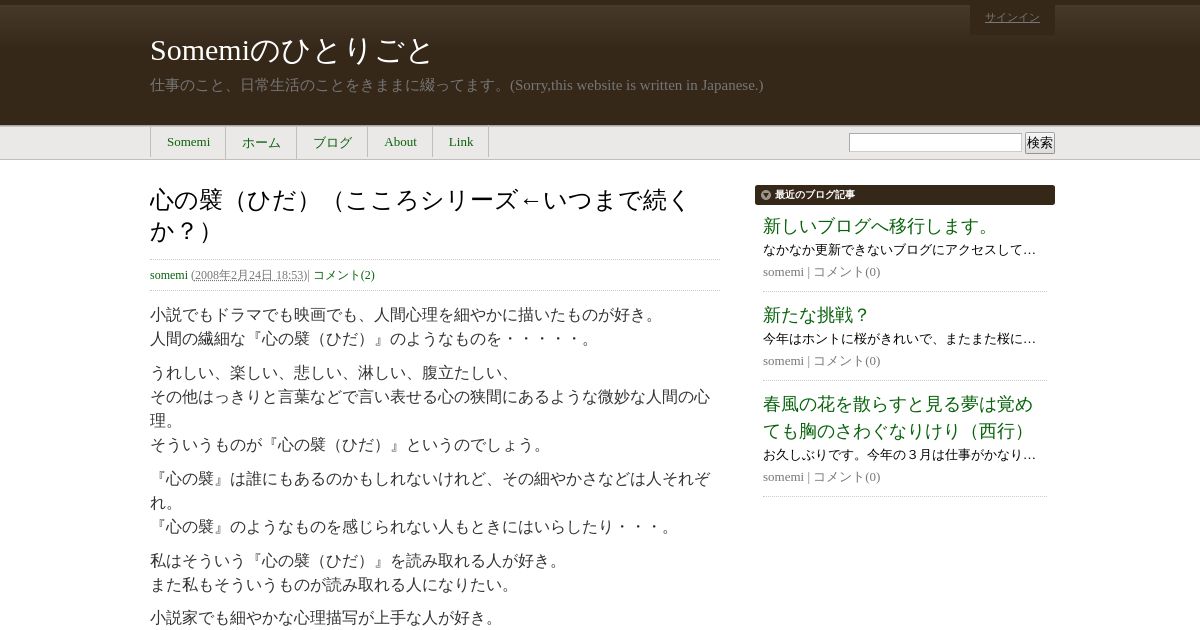Open the Somemiのひとりごと site title
The width and height of the screenshot is (1200, 630).
tap(291, 50)
